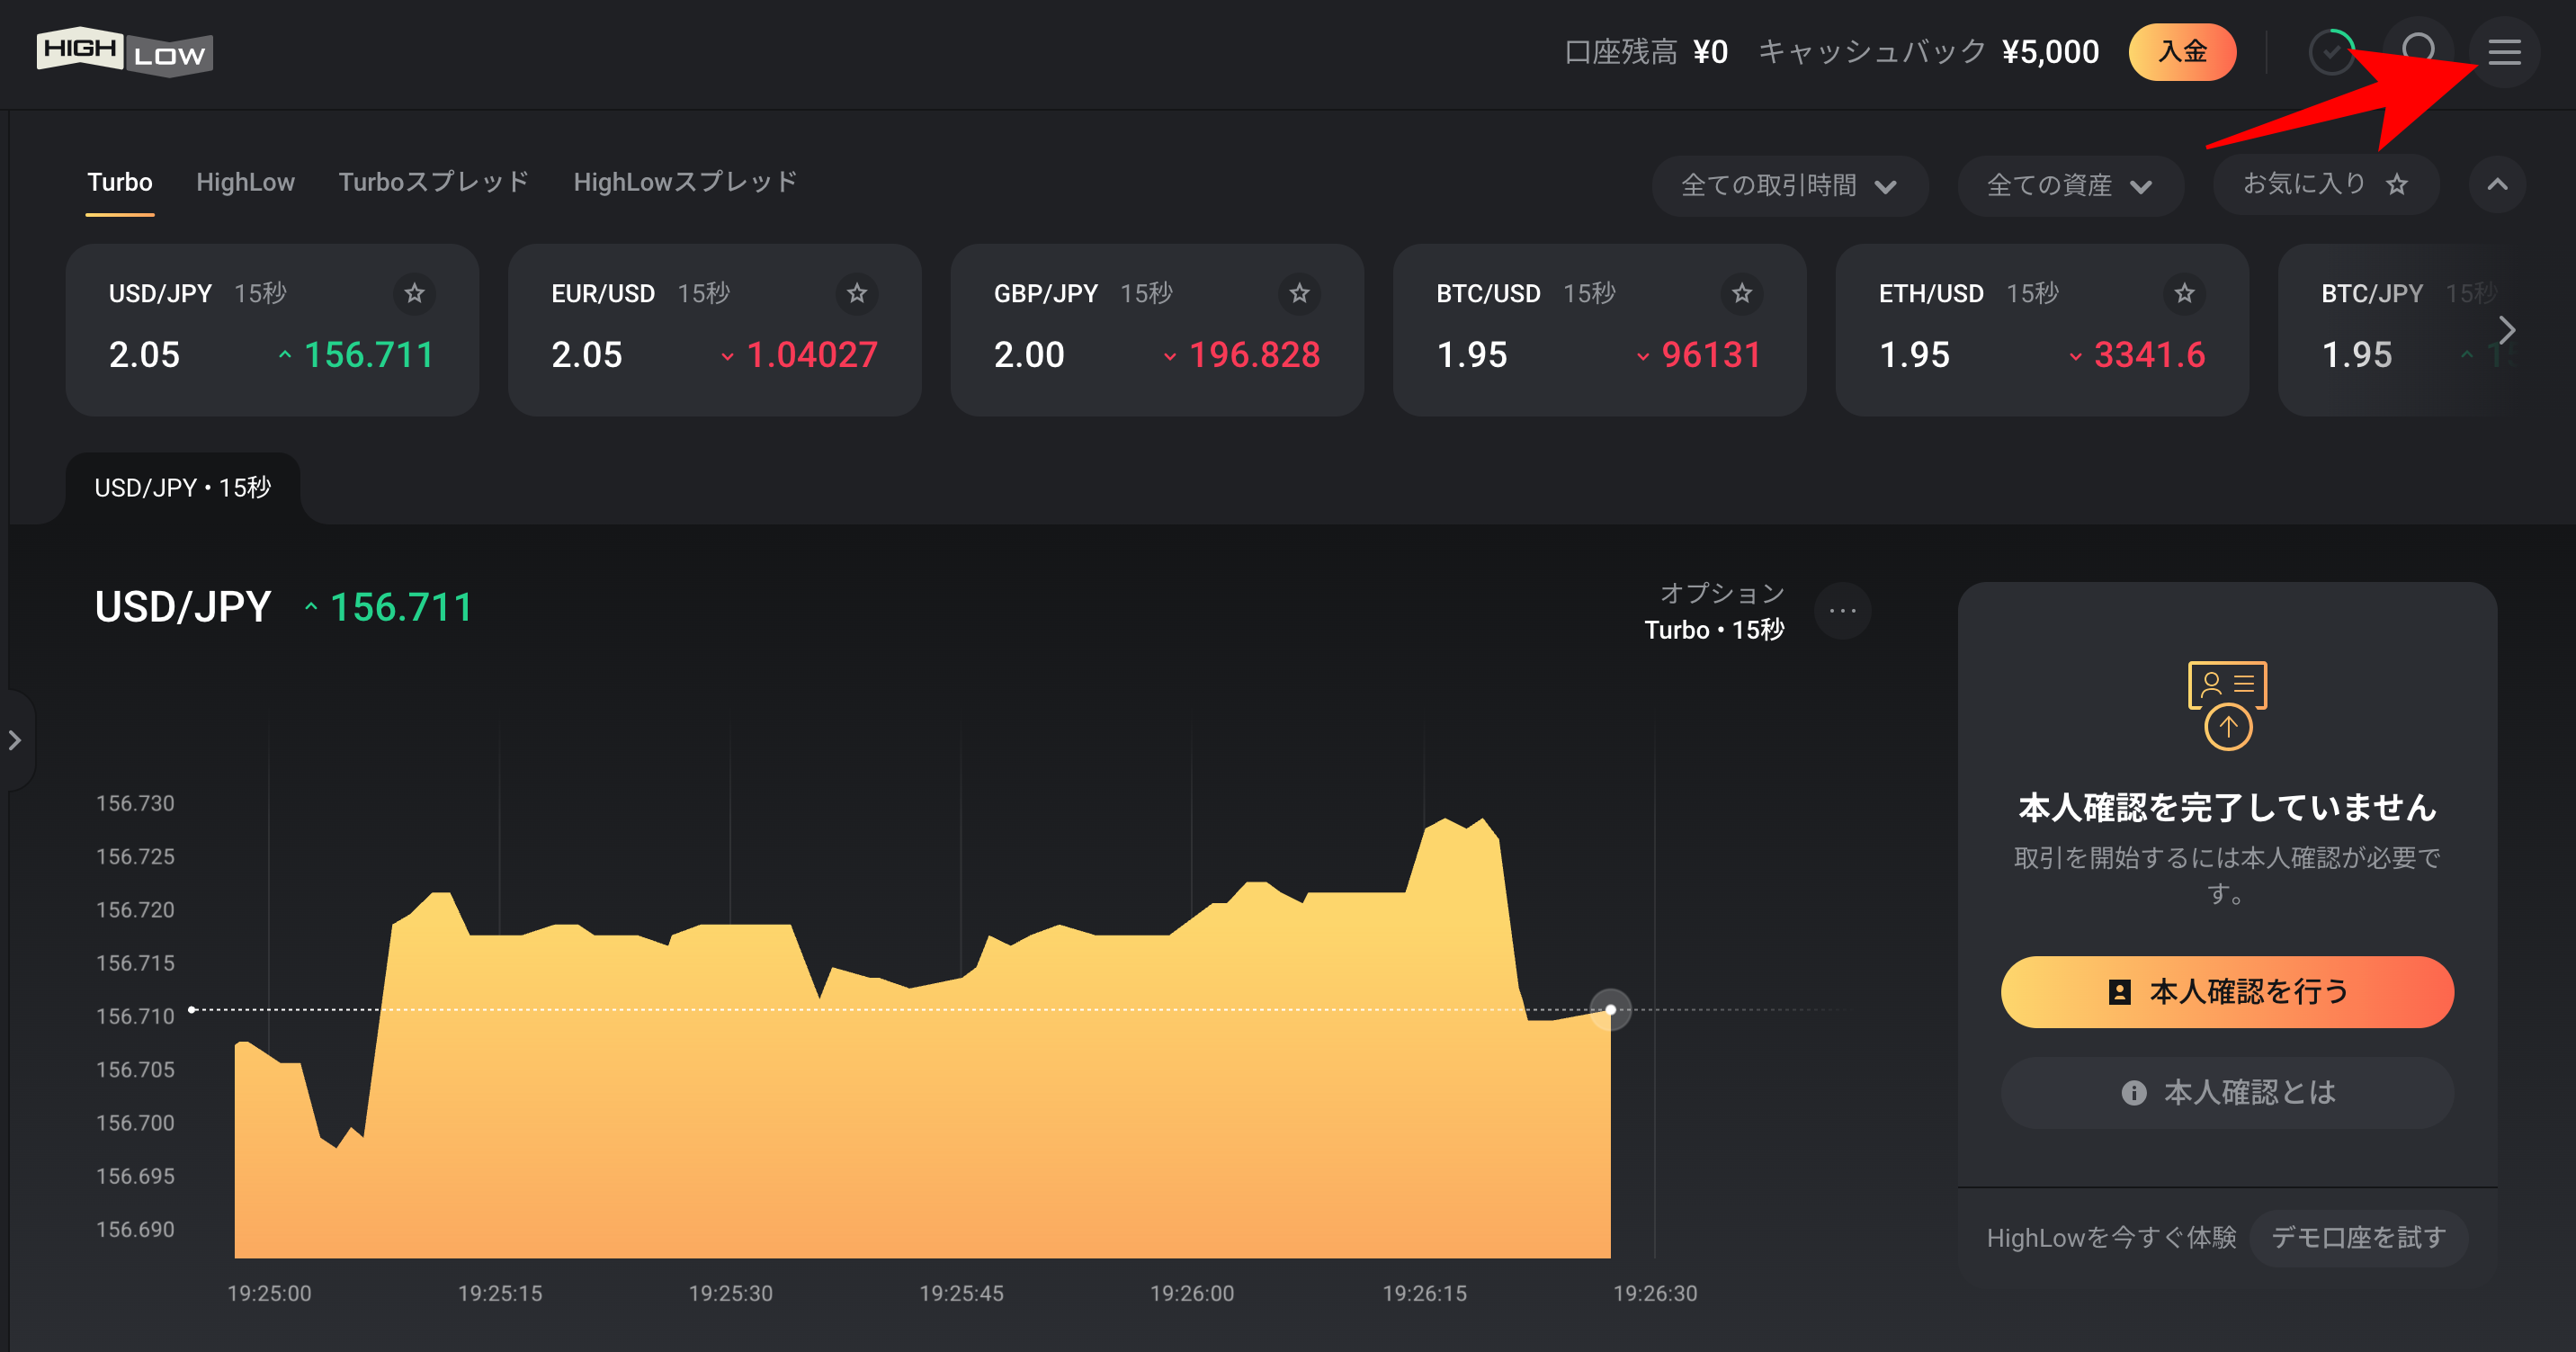Click the HighLowを今すぐ体験 text
Image resolution: width=2576 pixels, height=1352 pixels.
pos(2111,1238)
